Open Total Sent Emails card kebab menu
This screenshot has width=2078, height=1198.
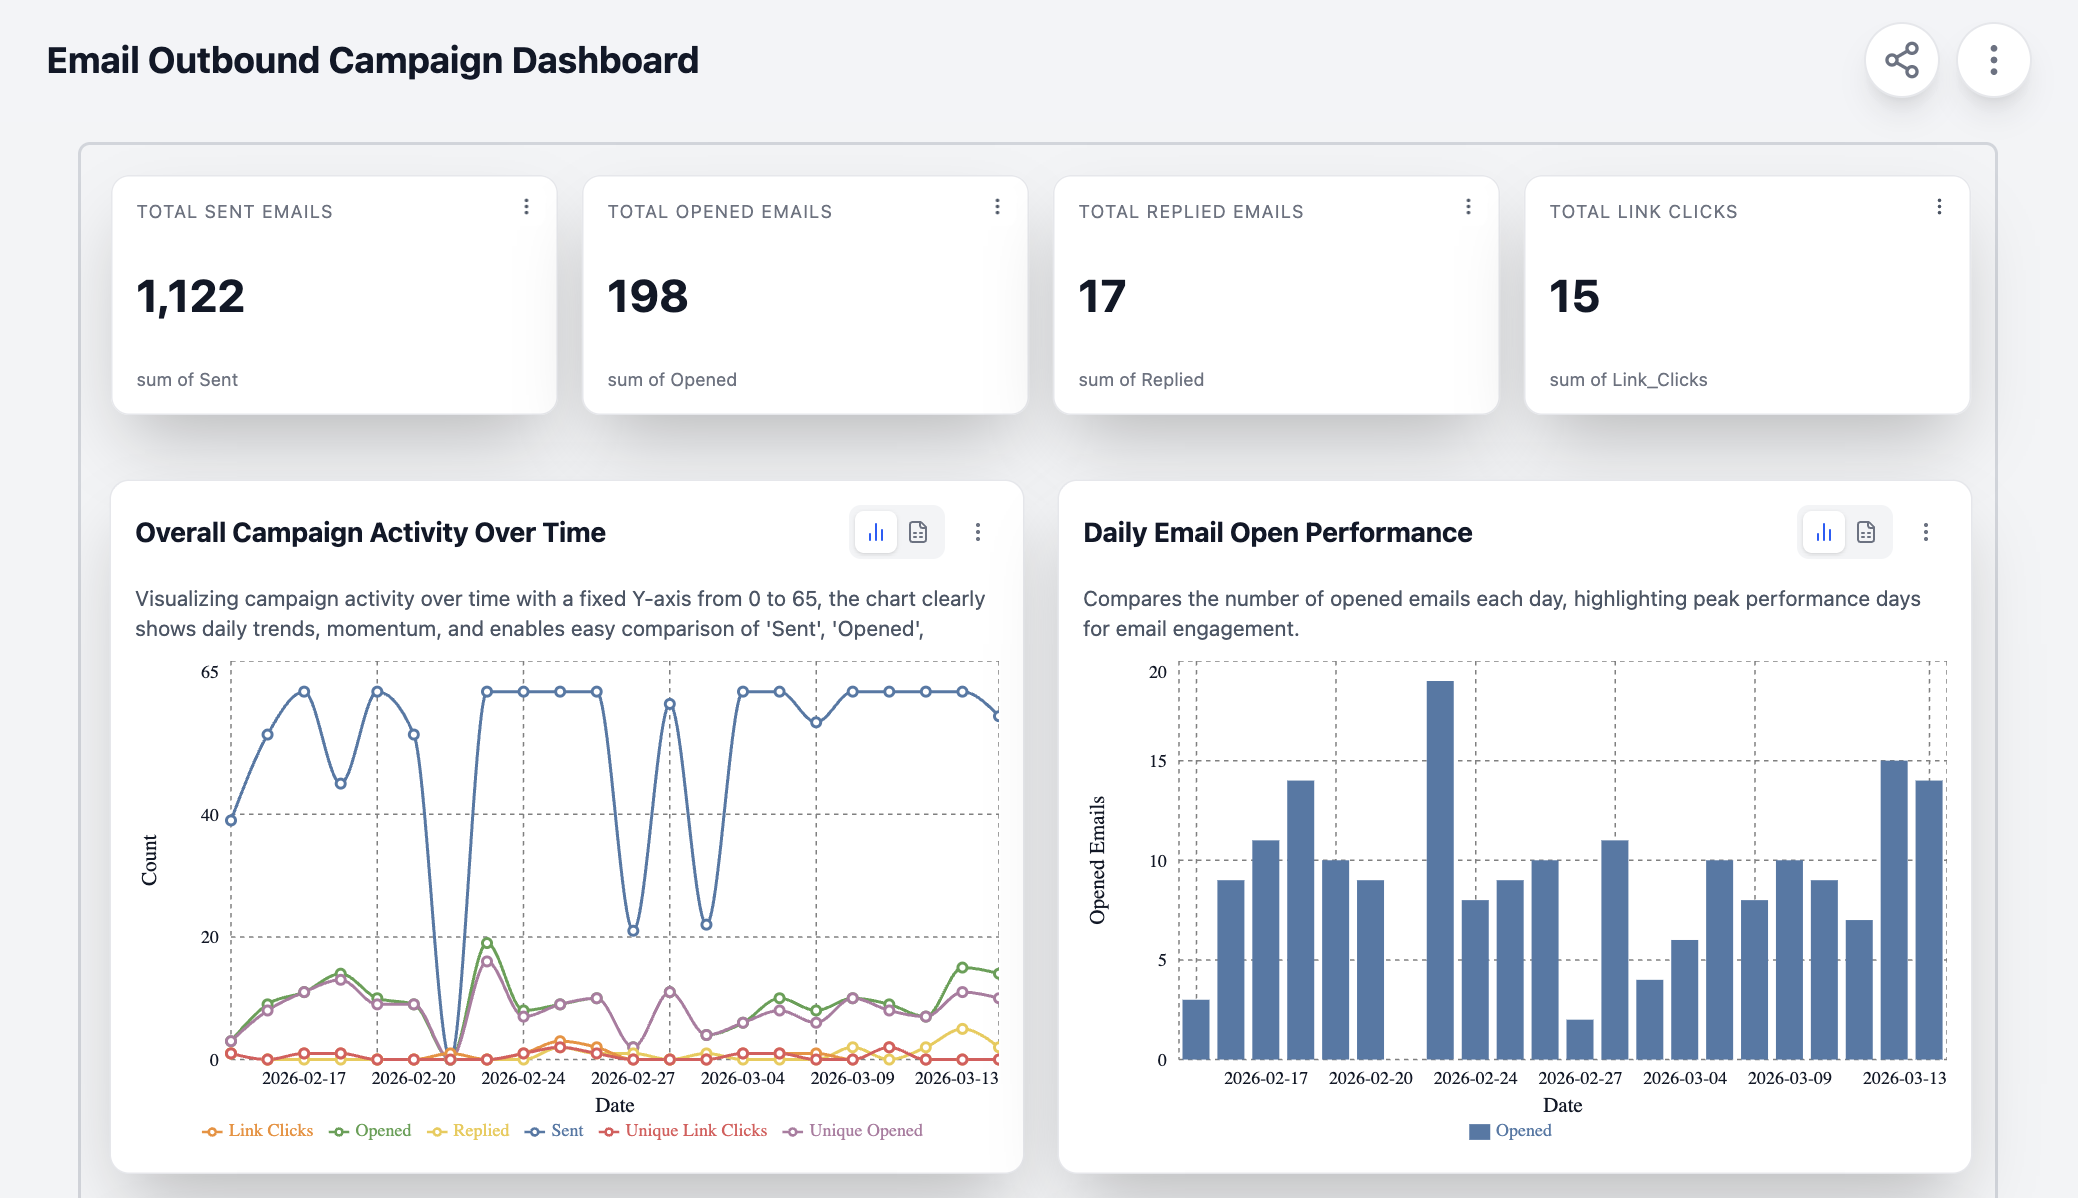point(526,207)
